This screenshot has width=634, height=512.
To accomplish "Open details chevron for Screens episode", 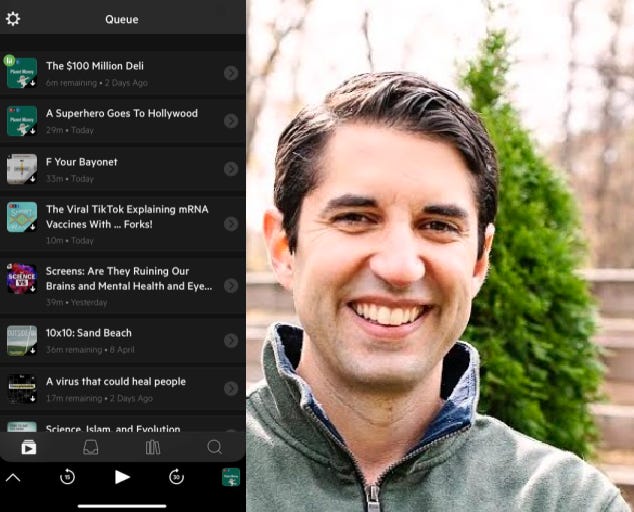I will click(x=231, y=286).
